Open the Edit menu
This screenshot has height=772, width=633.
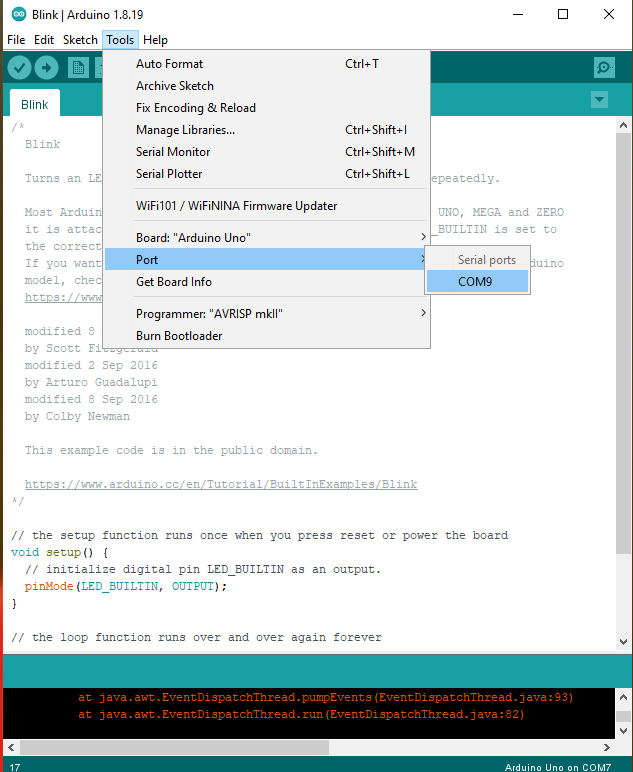click(44, 40)
